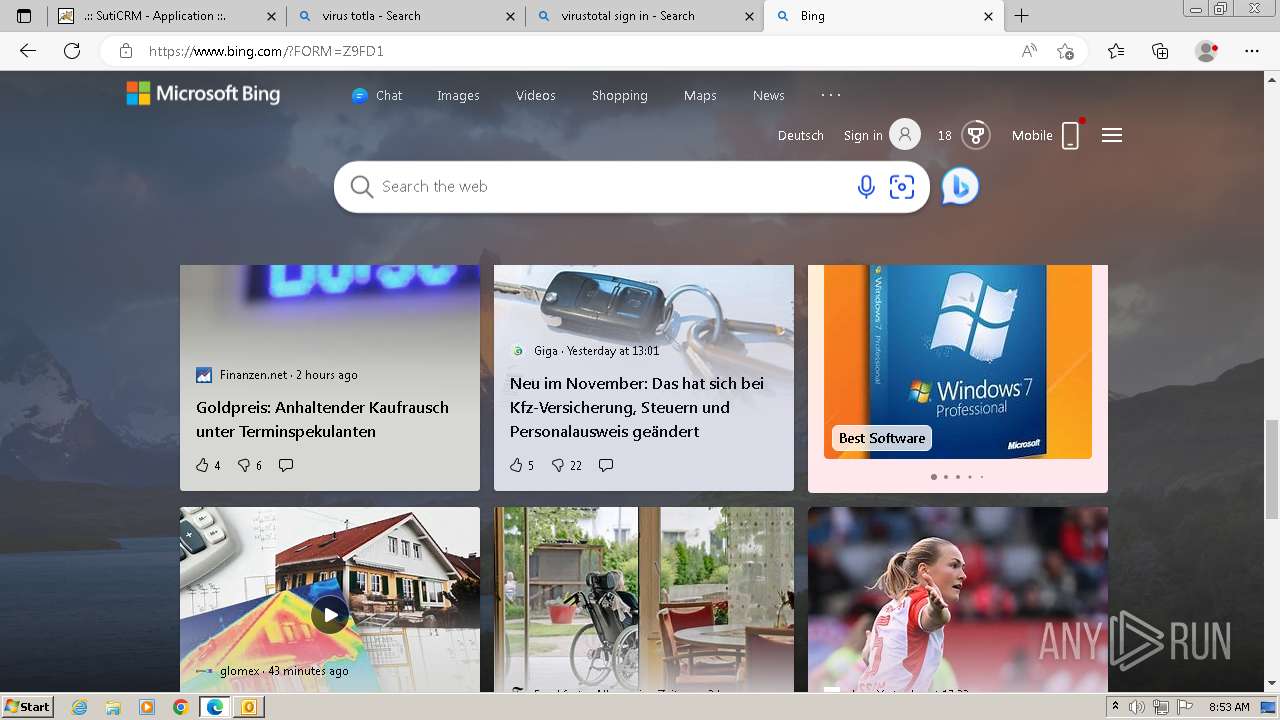This screenshot has height=720, width=1280.
Task: Open the wheelchair garden article image
Action: pos(644,598)
